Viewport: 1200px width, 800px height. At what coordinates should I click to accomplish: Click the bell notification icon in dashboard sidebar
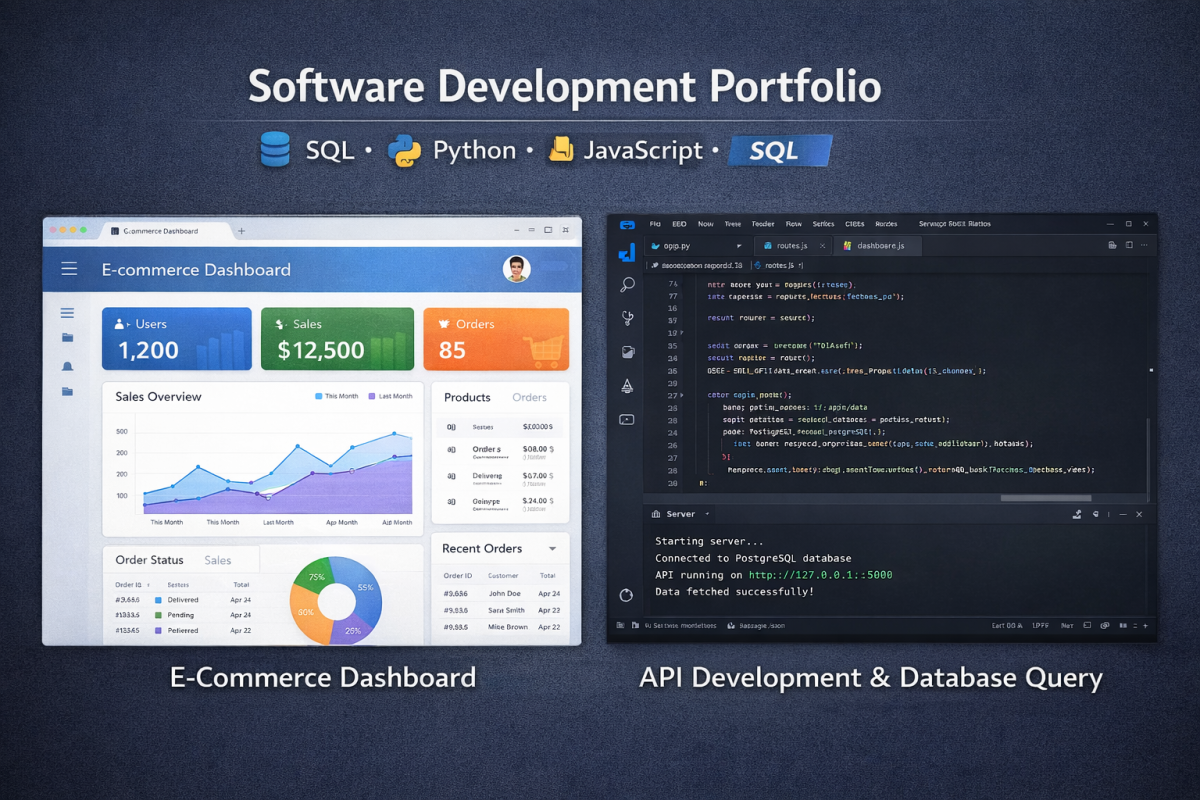[x=67, y=366]
